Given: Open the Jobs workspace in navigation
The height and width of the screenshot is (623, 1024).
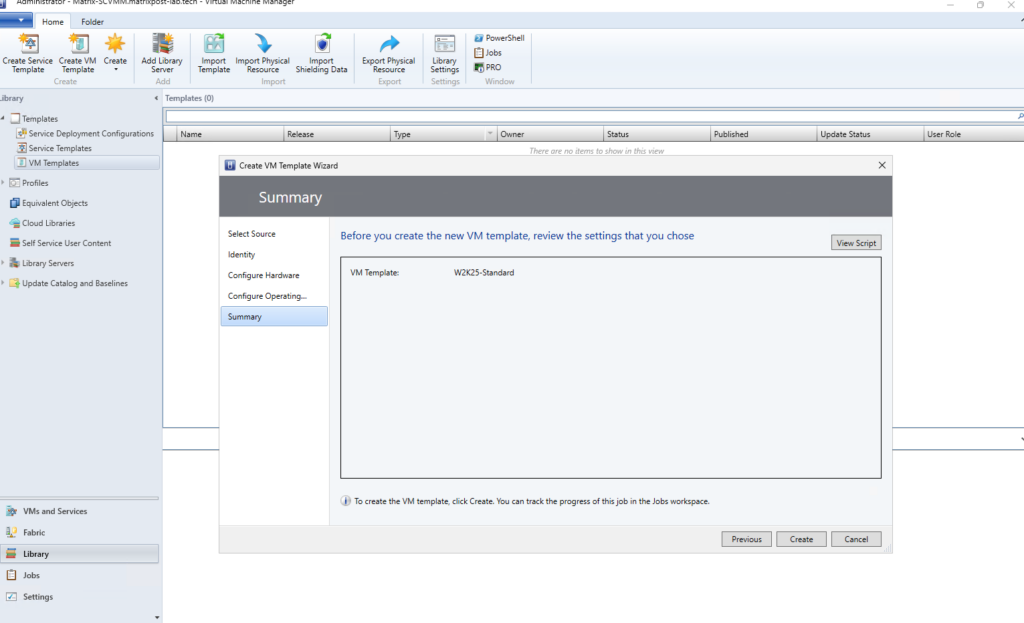Looking at the screenshot, I should click(79, 575).
